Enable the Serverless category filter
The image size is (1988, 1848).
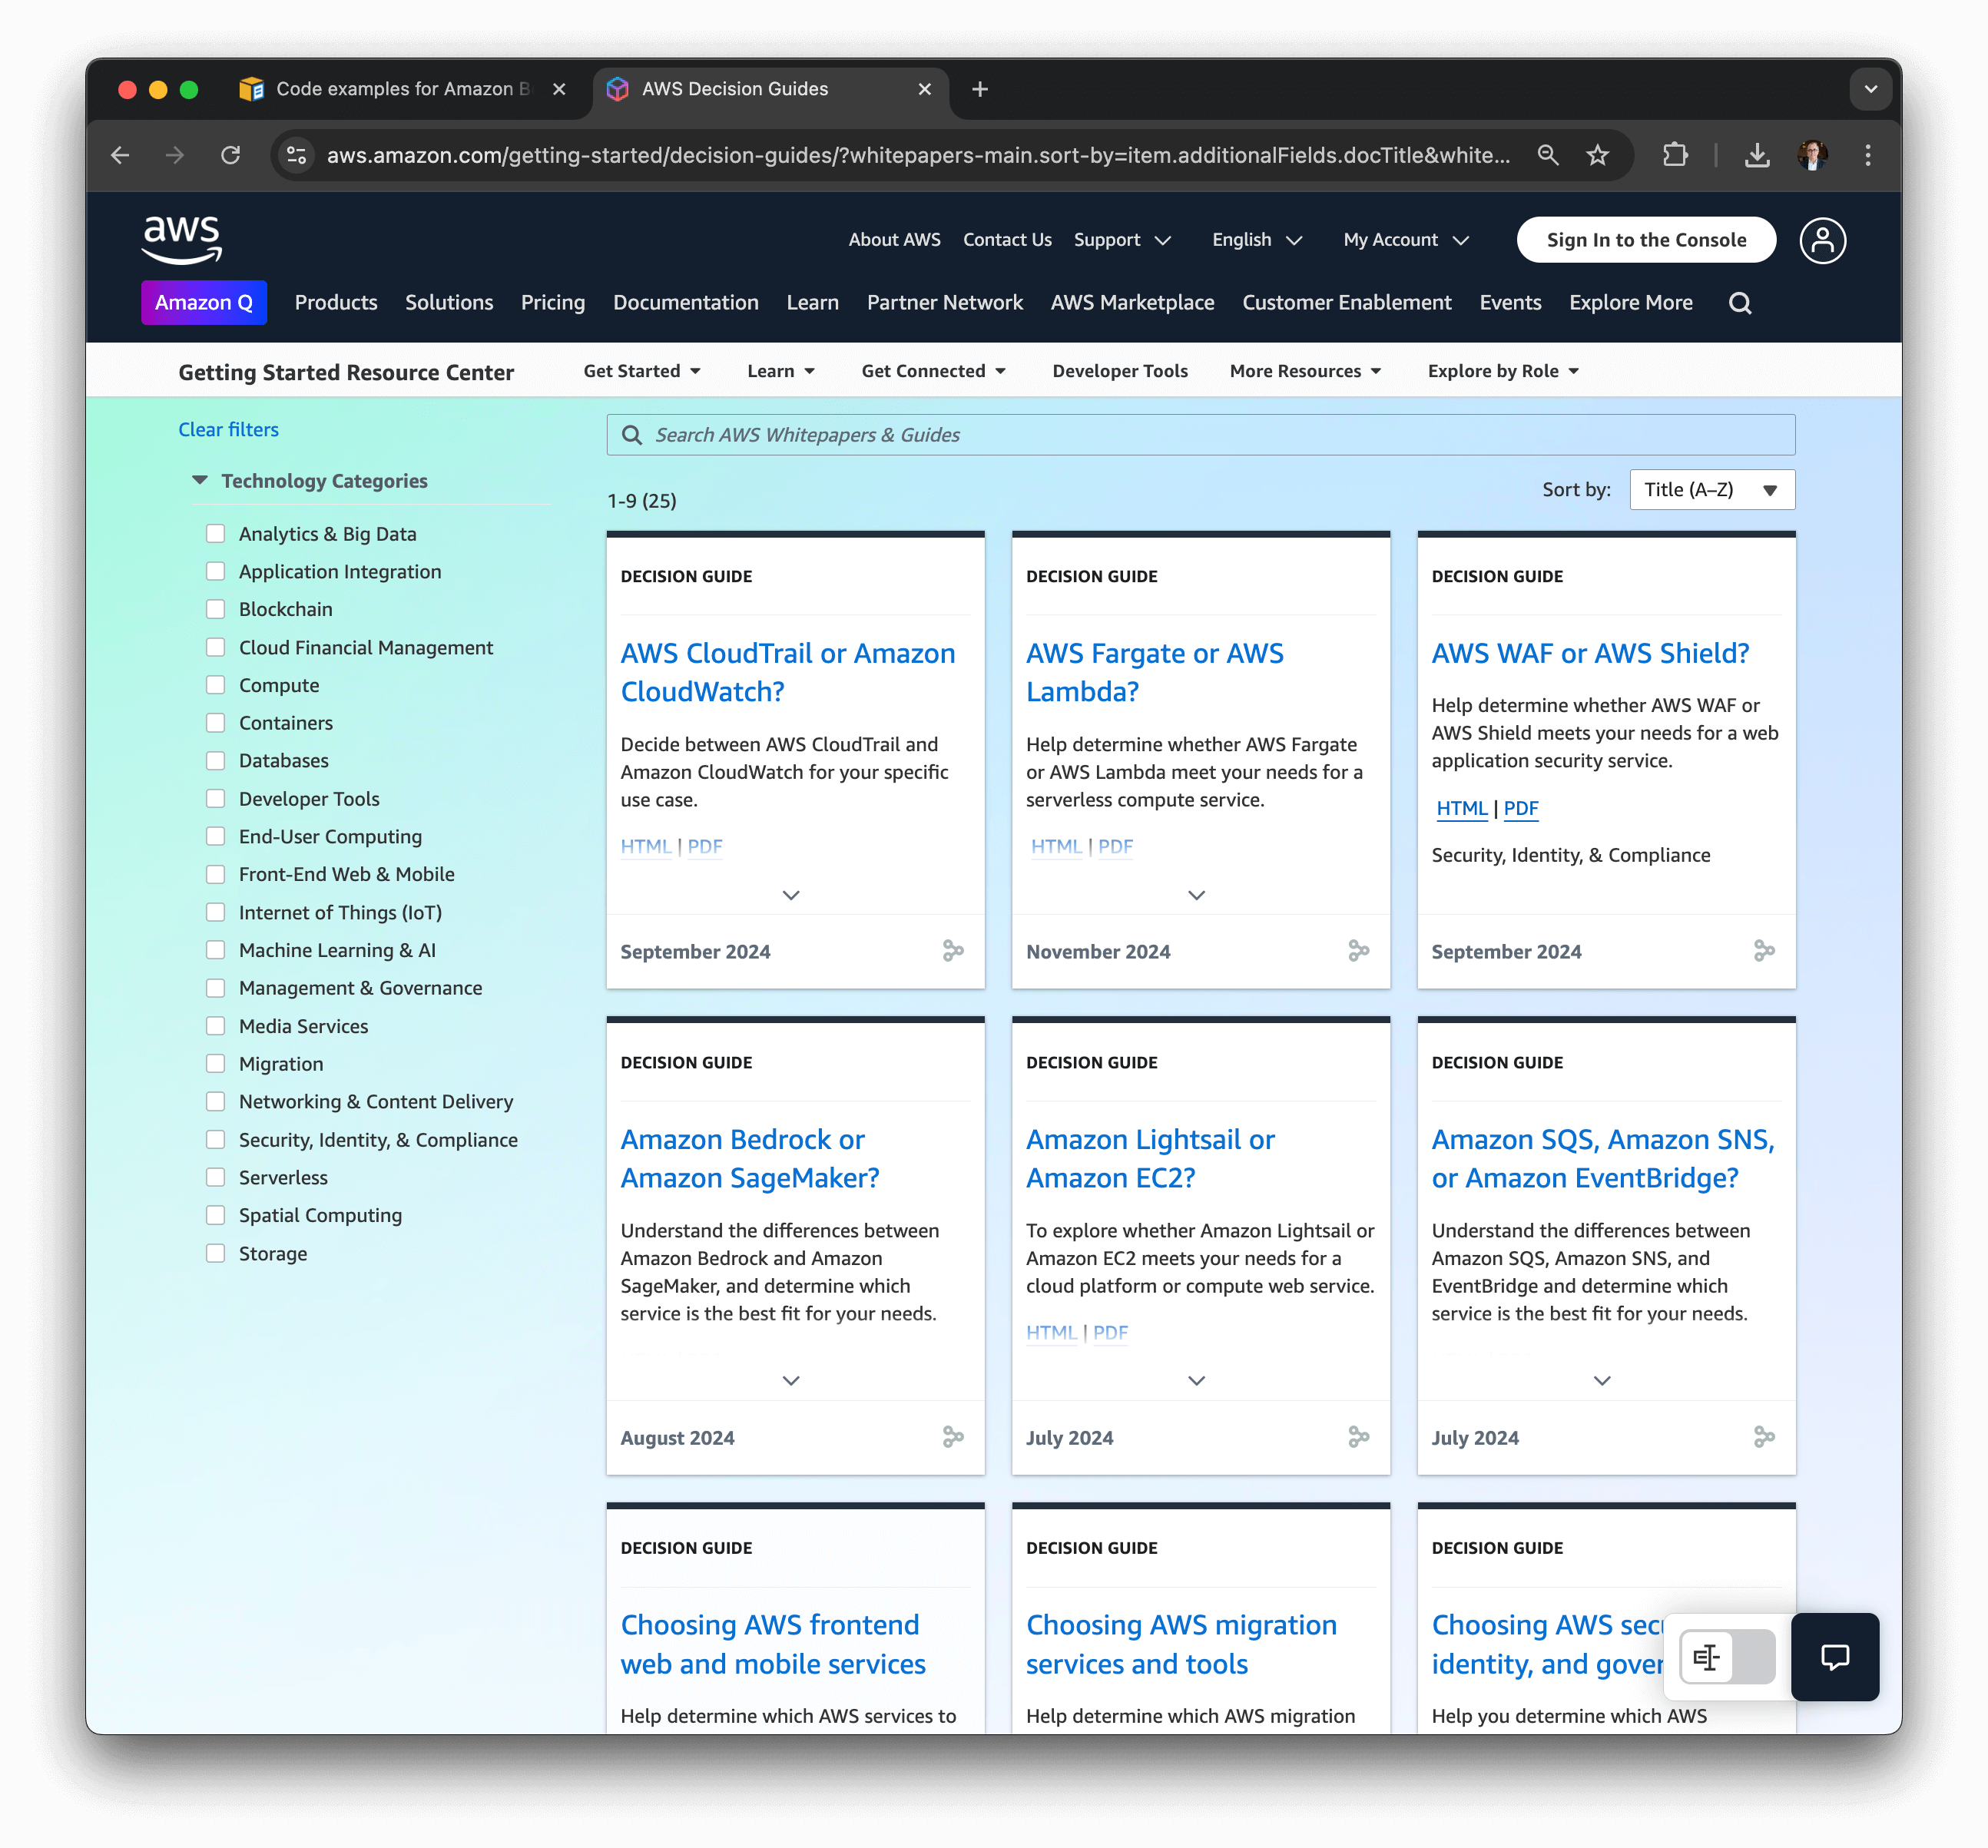click(x=216, y=1177)
